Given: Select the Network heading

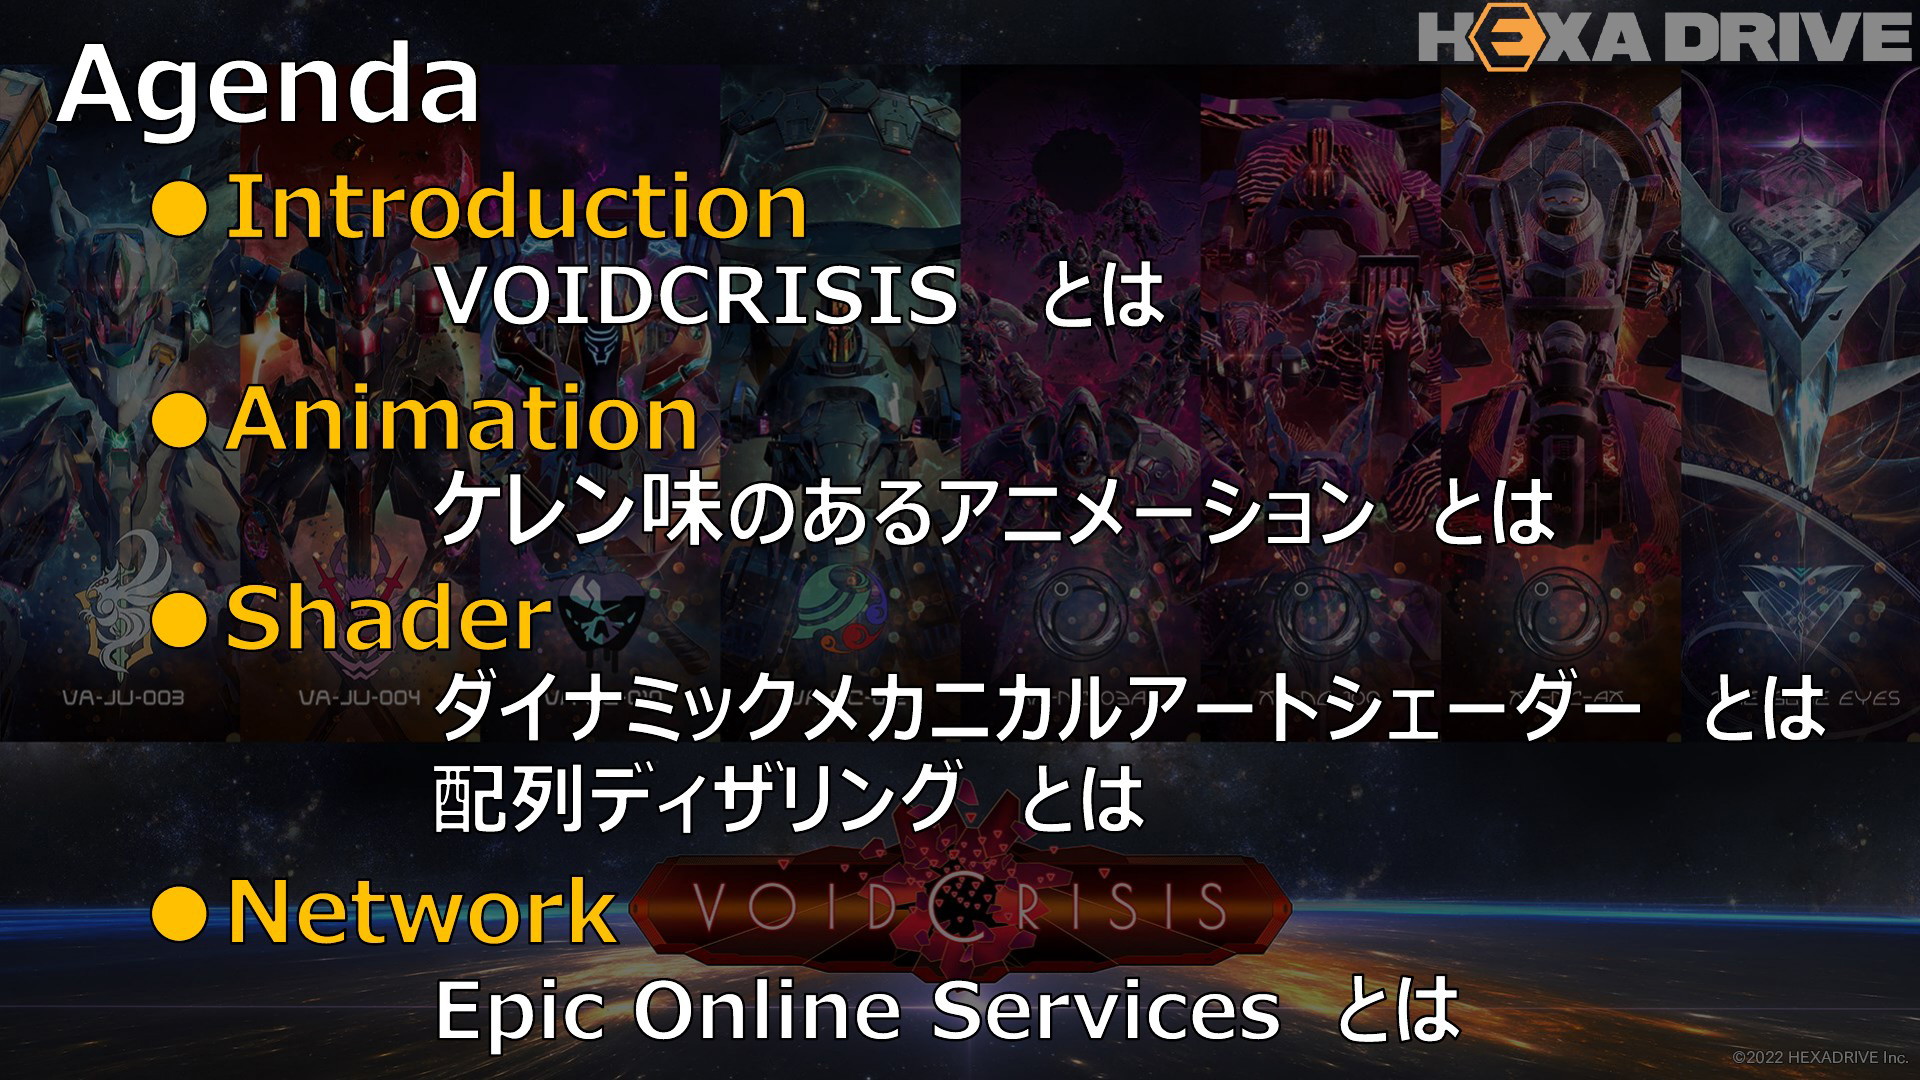Looking at the screenshot, I should [x=421, y=911].
